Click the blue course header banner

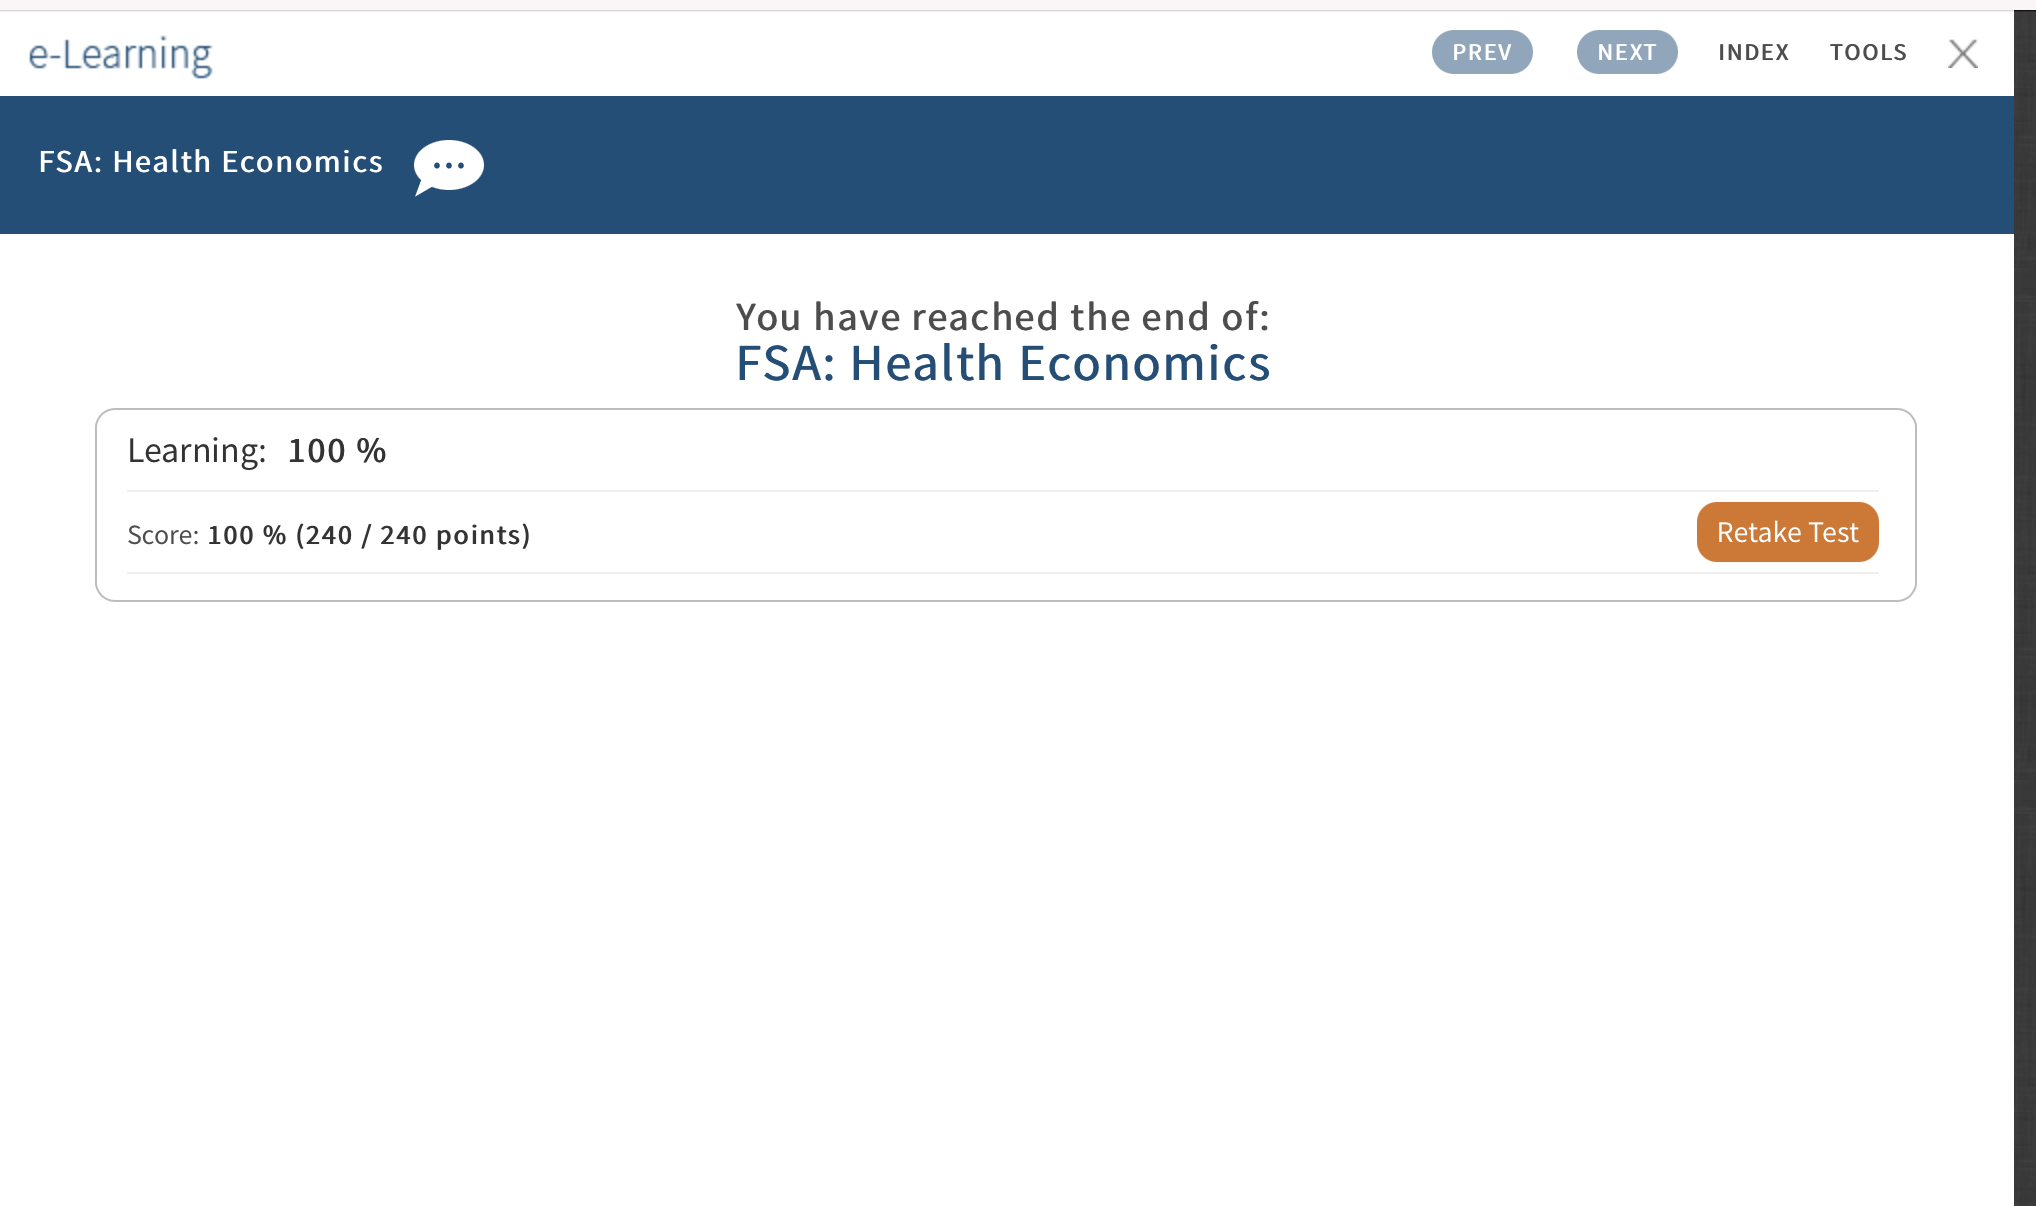[x=1007, y=165]
